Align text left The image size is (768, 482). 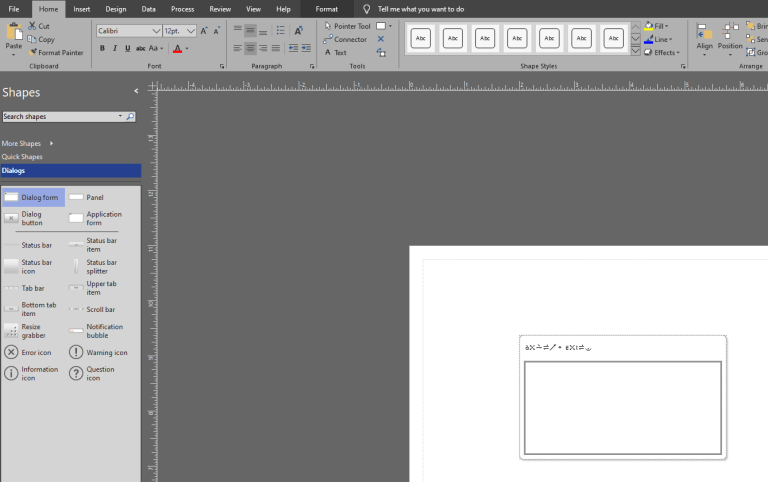click(238, 48)
